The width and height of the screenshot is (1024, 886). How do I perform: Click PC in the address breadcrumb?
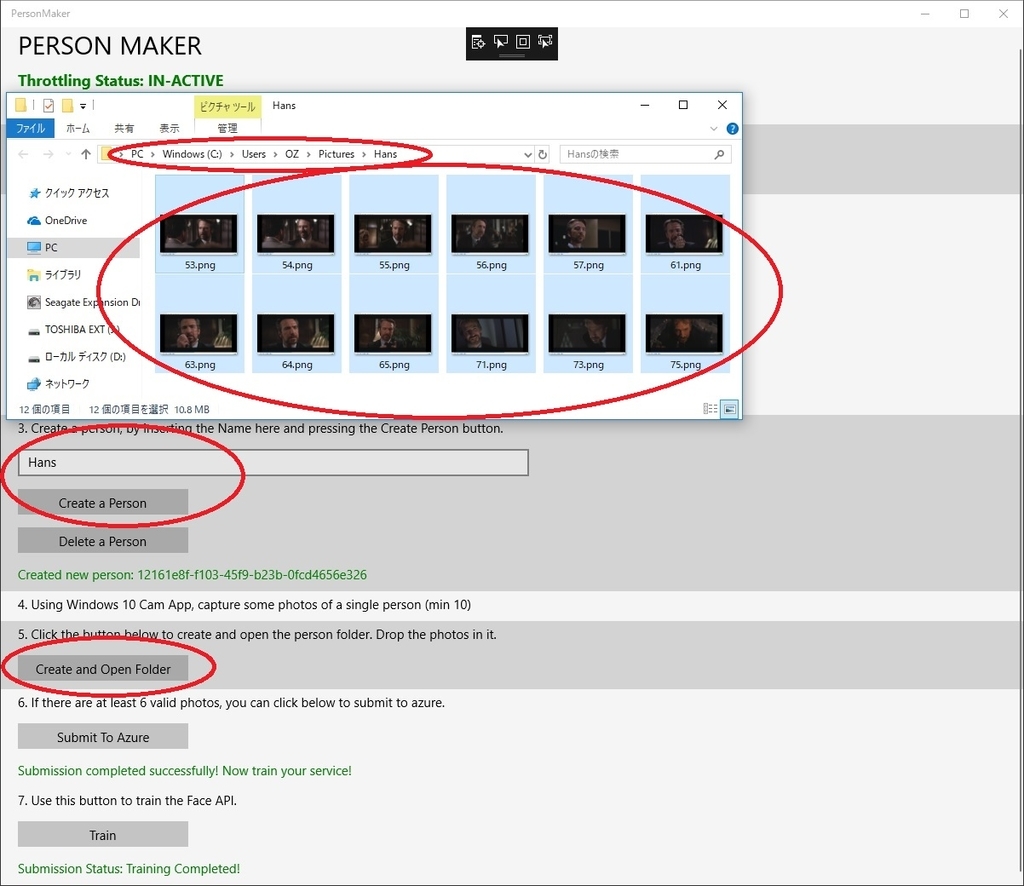coord(137,154)
